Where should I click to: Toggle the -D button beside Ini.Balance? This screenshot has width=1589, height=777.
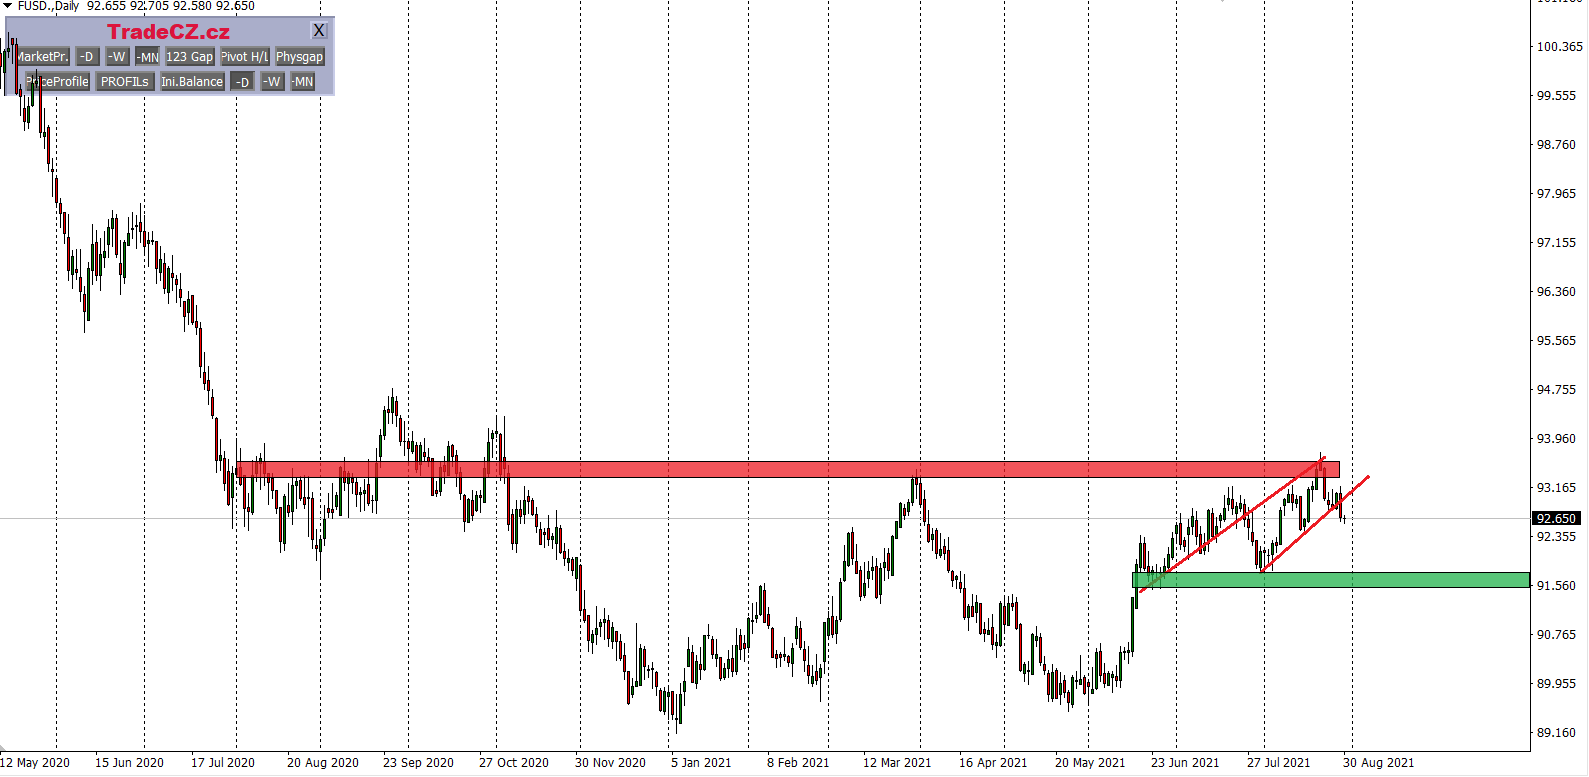(242, 82)
